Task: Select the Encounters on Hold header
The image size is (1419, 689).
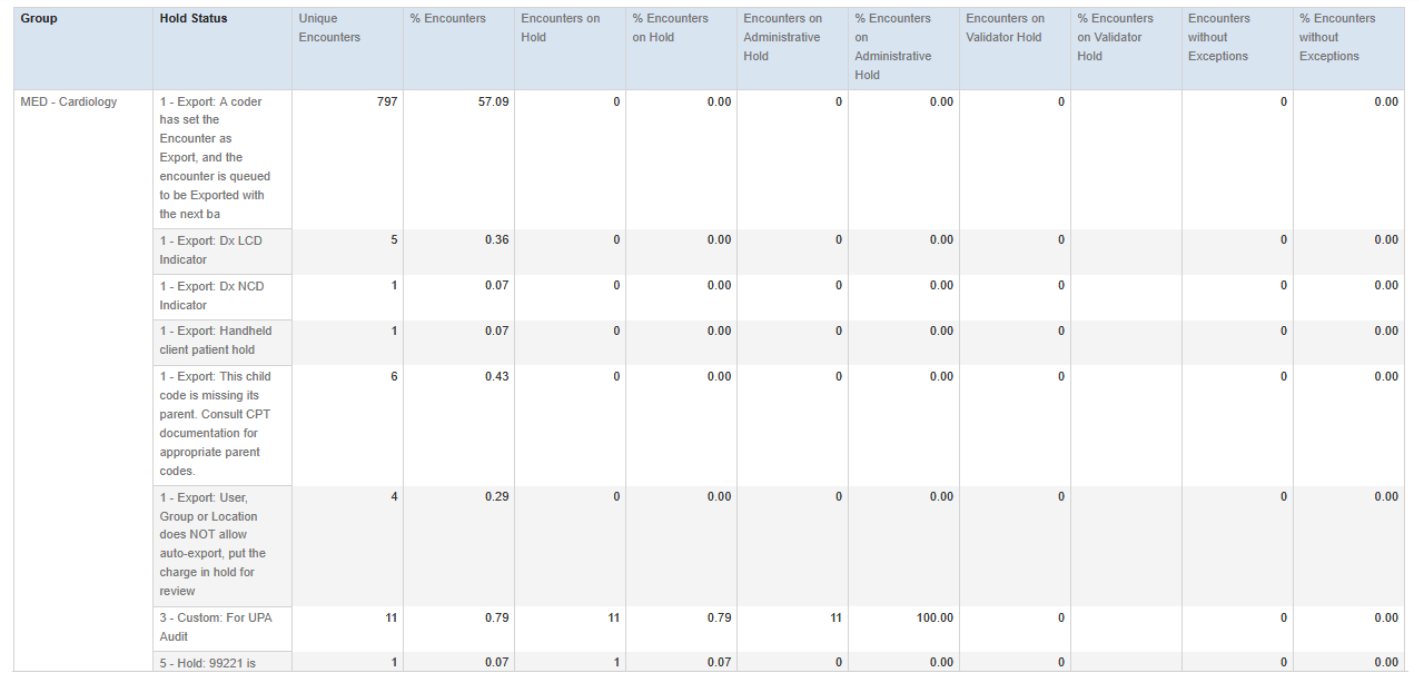Action: click(x=570, y=48)
